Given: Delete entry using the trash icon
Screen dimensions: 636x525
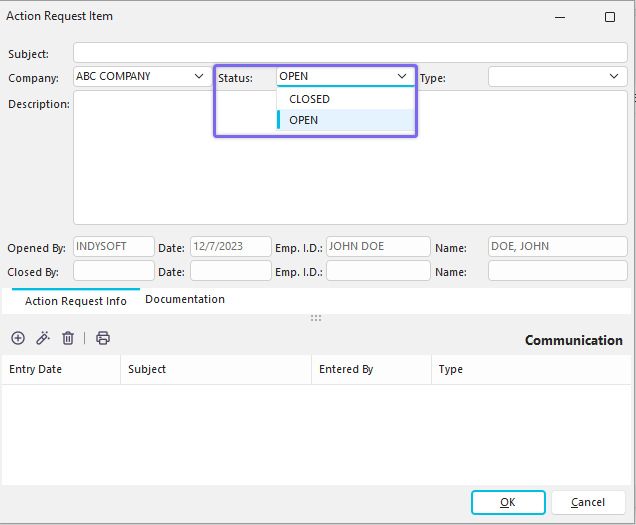Looking at the screenshot, I should point(68,338).
